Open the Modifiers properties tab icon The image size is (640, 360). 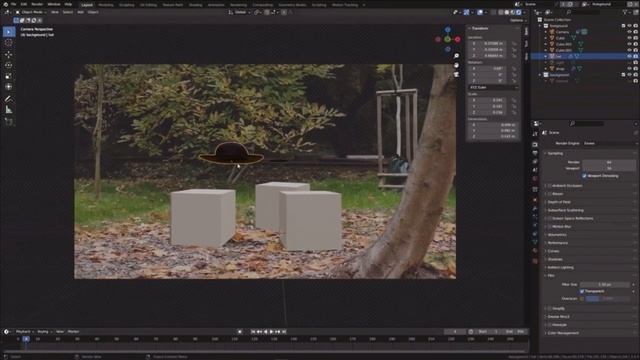(x=535, y=209)
